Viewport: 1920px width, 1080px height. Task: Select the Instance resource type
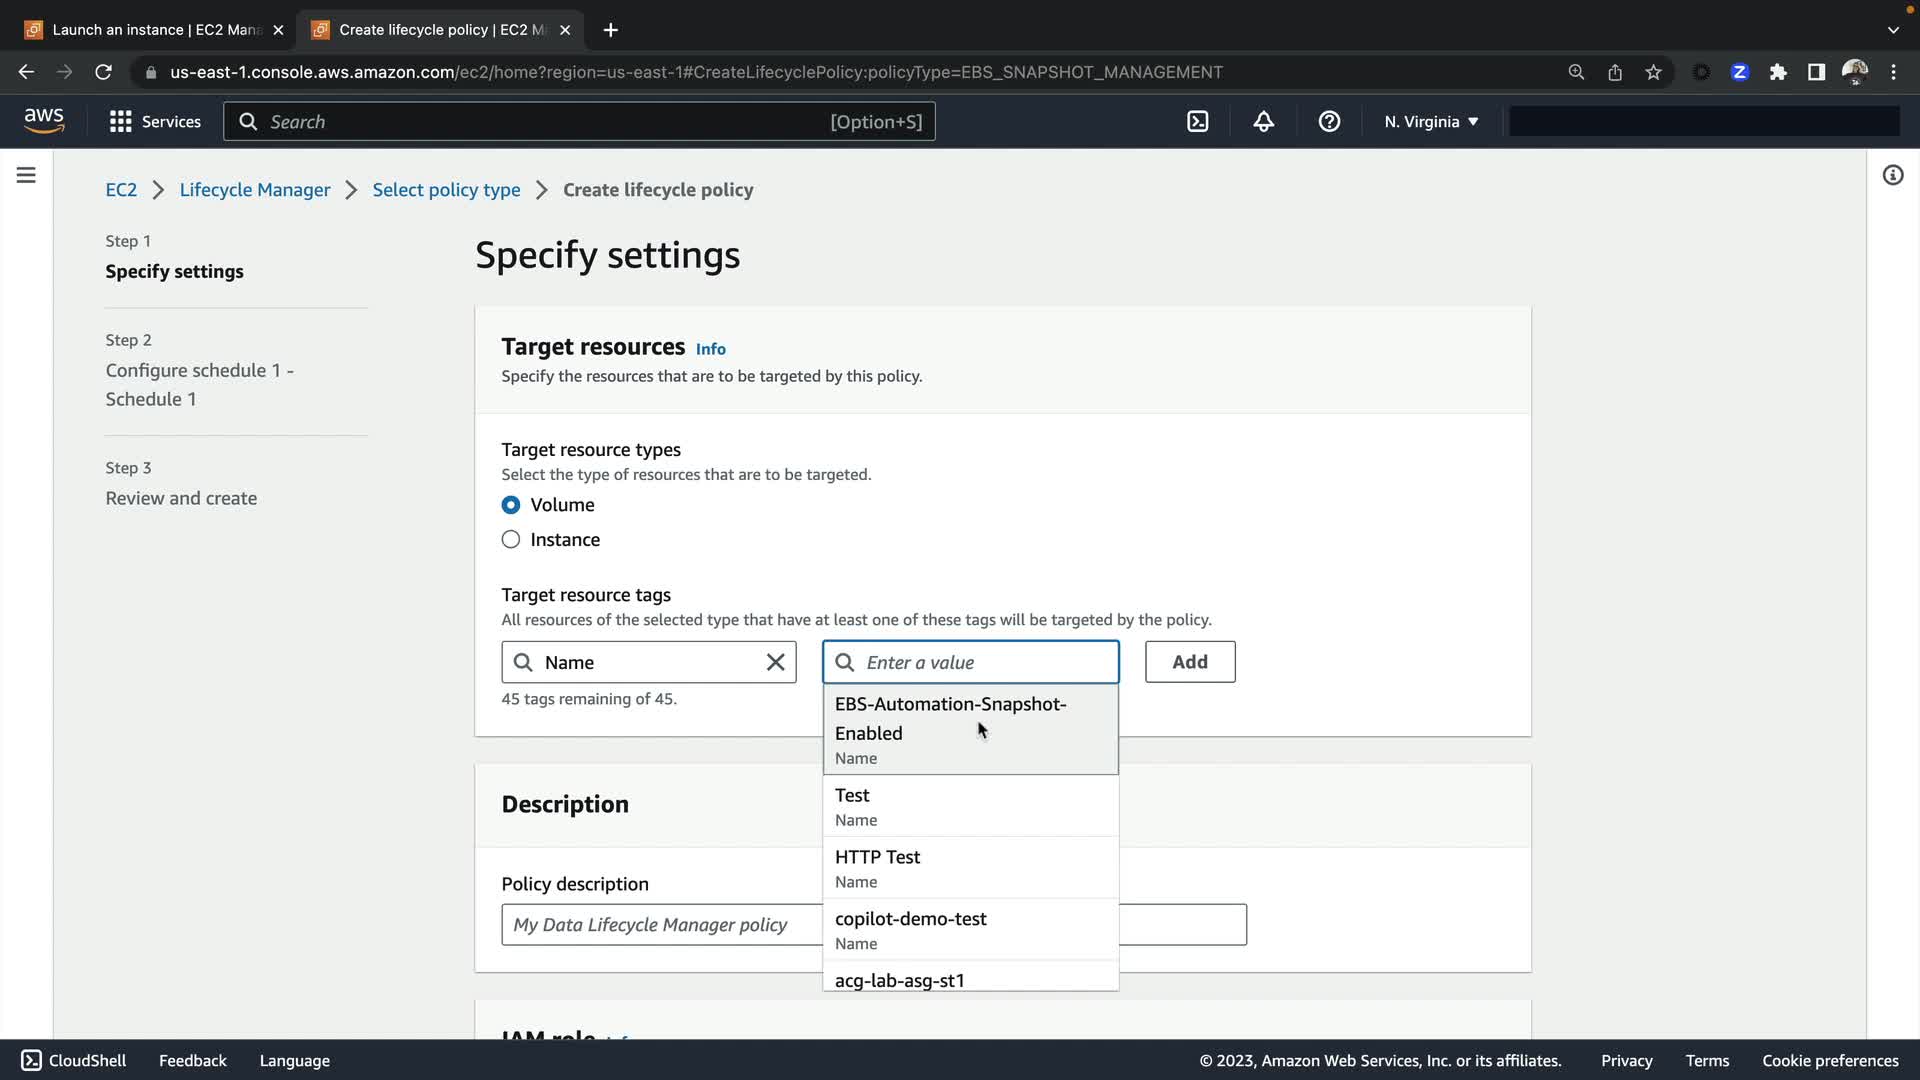tap(511, 540)
